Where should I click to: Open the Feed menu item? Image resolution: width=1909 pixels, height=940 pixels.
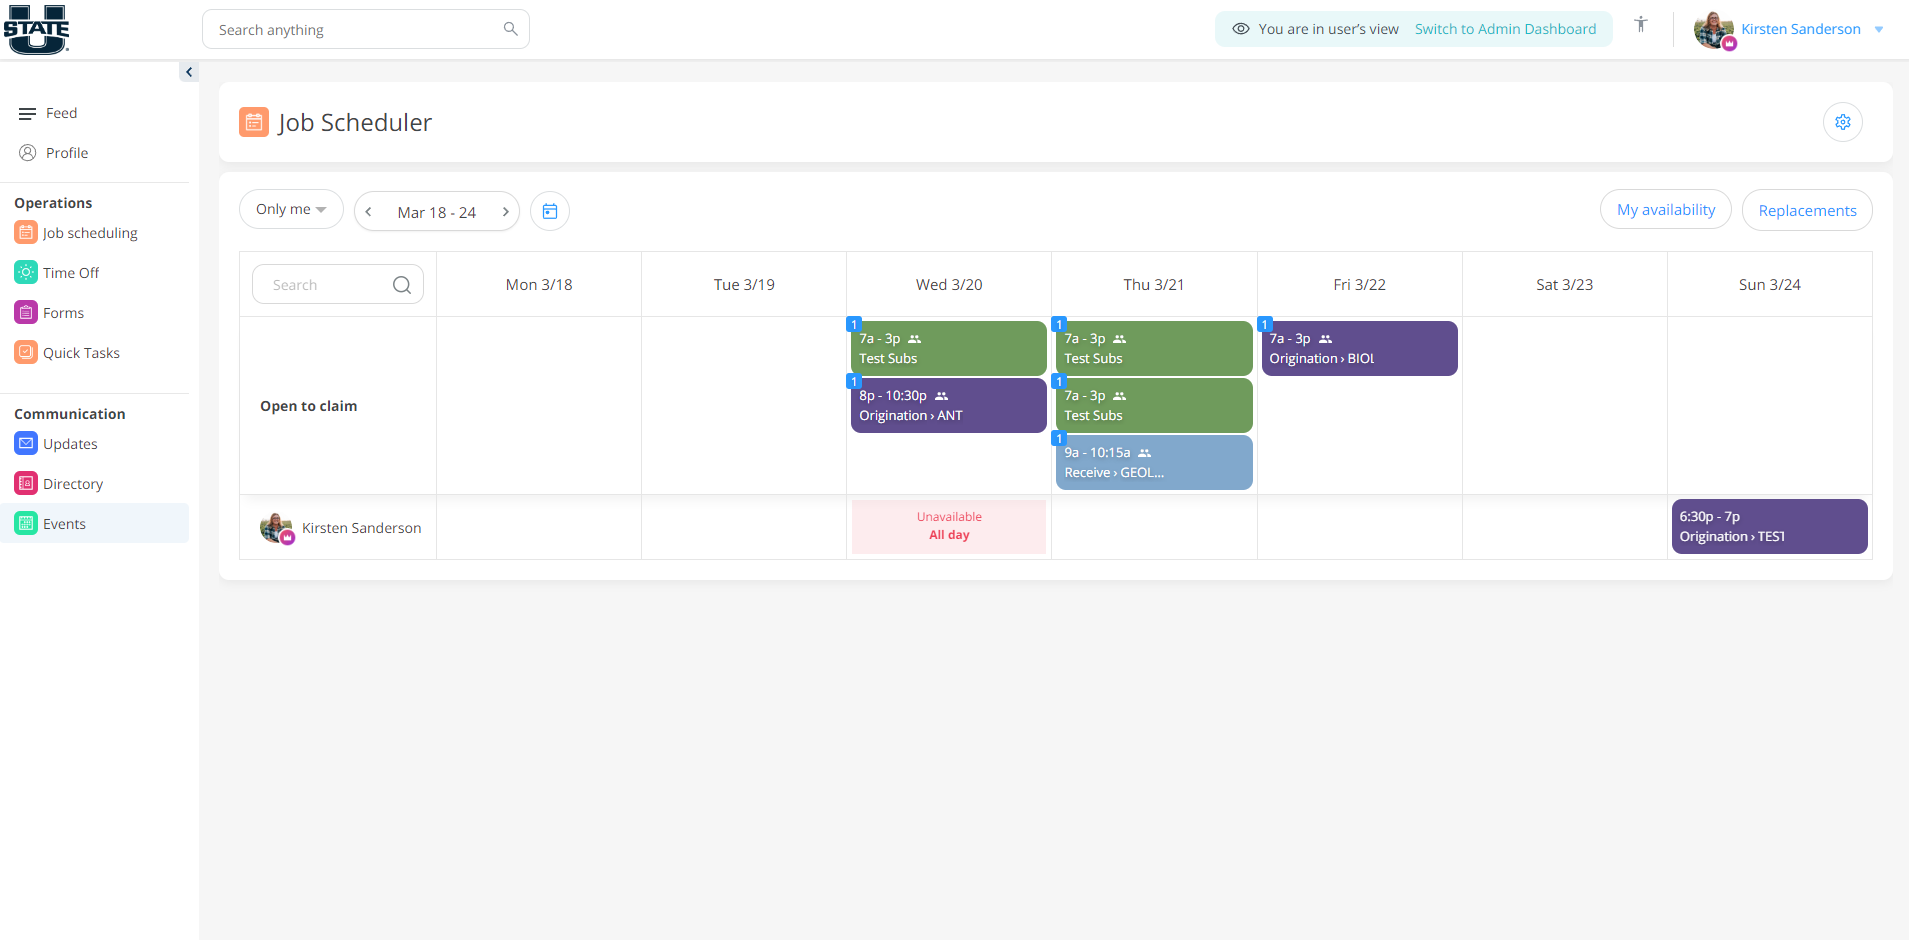coord(62,113)
